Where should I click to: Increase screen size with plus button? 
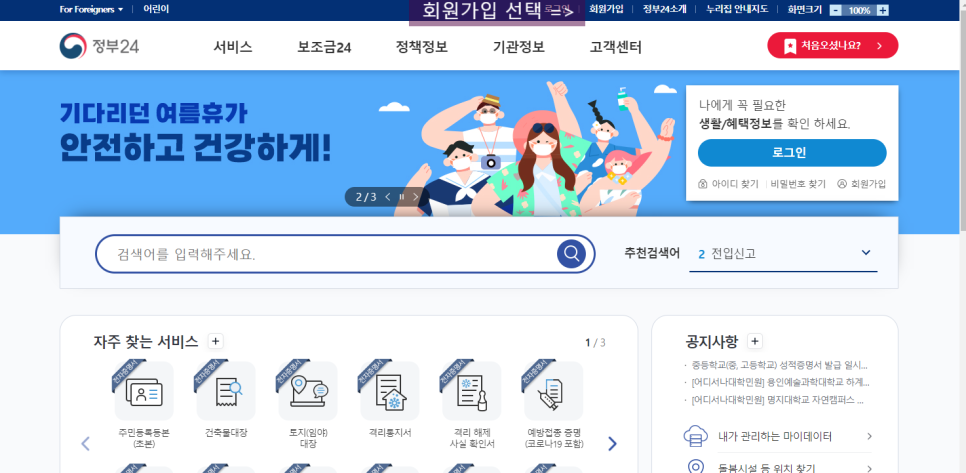click(x=883, y=10)
